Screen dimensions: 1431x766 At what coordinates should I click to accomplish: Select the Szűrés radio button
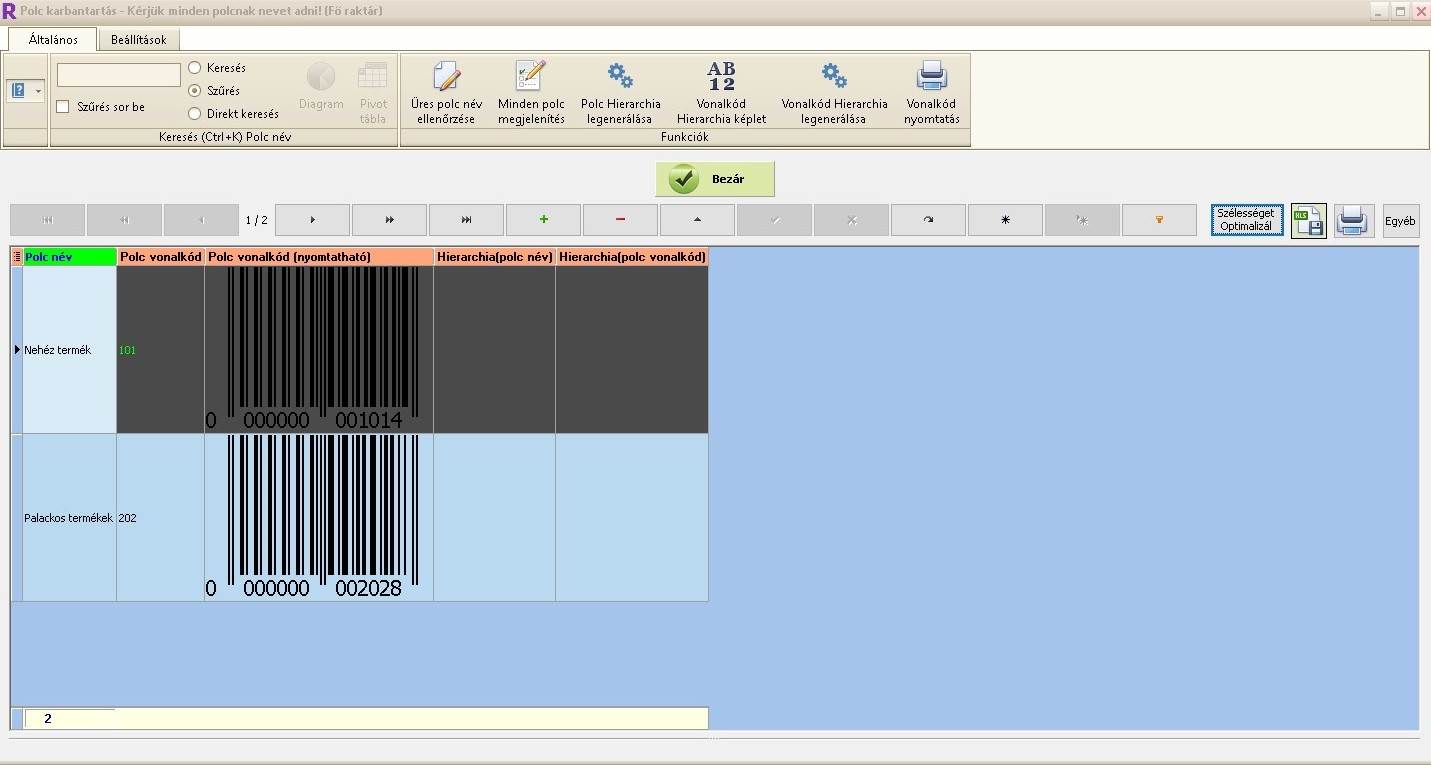pos(195,91)
